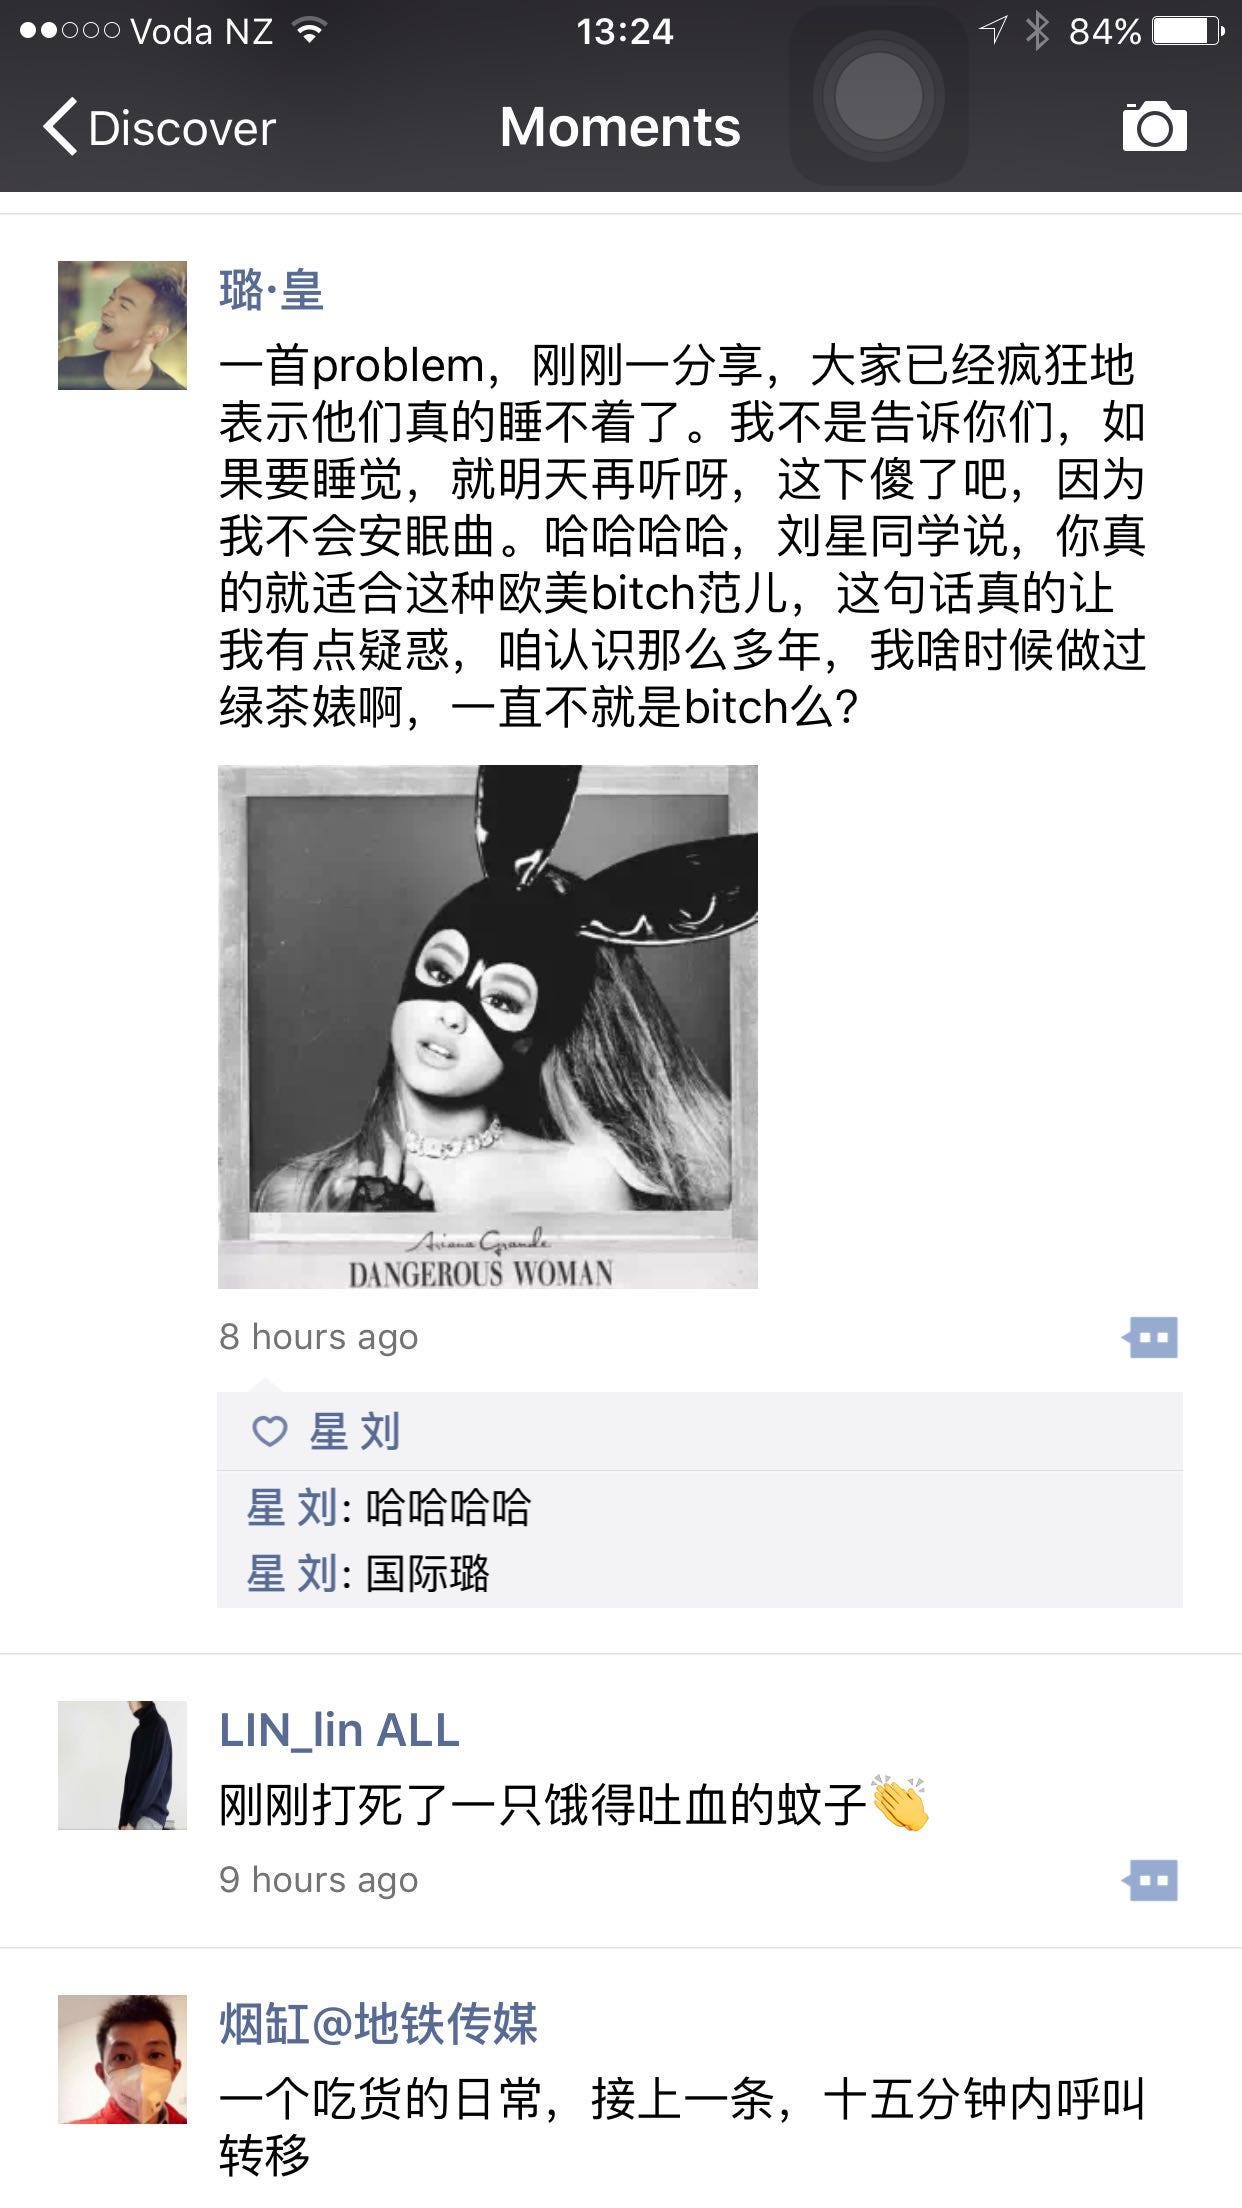Reply to 星 刘's 哈哈哈哈 comment

coord(699,1507)
